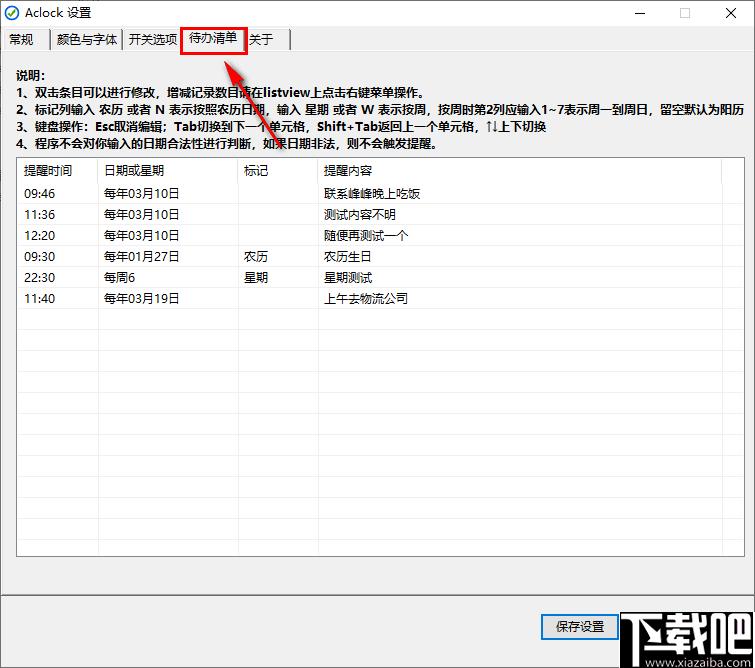Click the 保存设置 button
Image resolution: width=755 pixels, height=668 pixels.
[580, 627]
